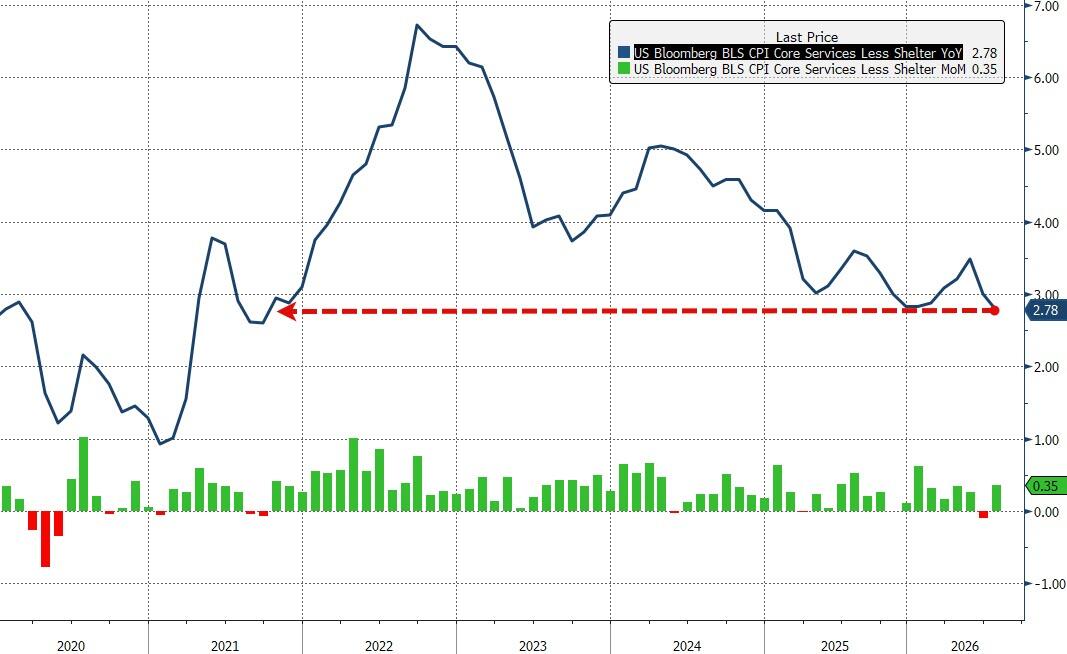The width and height of the screenshot is (1067, 654).
Task: Select the Core Services Less Shelter YoY legend label
Action: [798, 52]
